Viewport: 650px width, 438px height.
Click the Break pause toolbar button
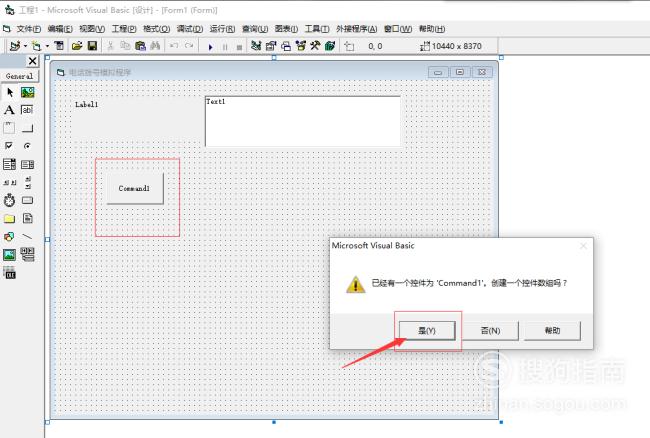tap(225, 47)
